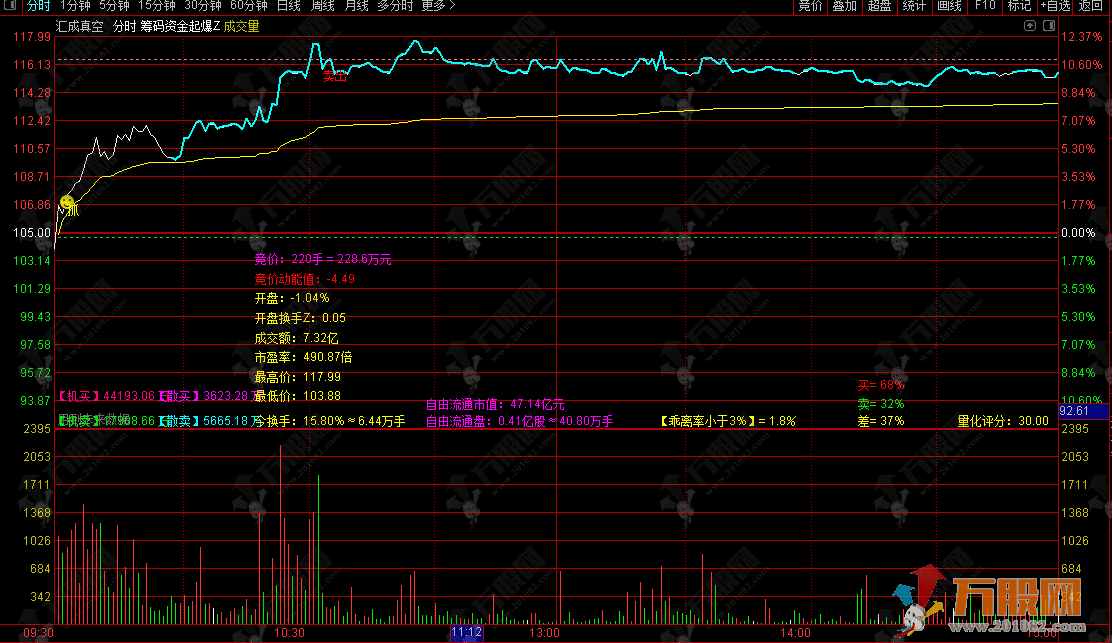Click the 【机买】44193.06 value
Screen dimensions: 1112x643
[106, 396]
